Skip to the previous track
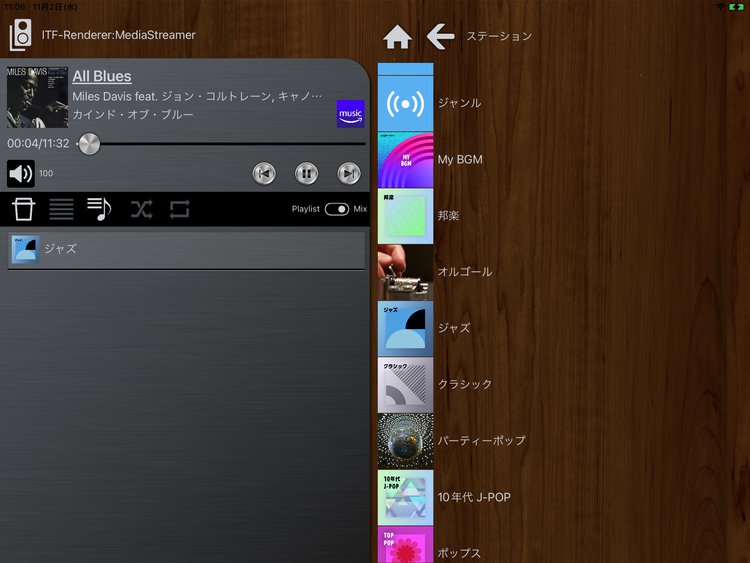750x563 pixels. point(264,174)
